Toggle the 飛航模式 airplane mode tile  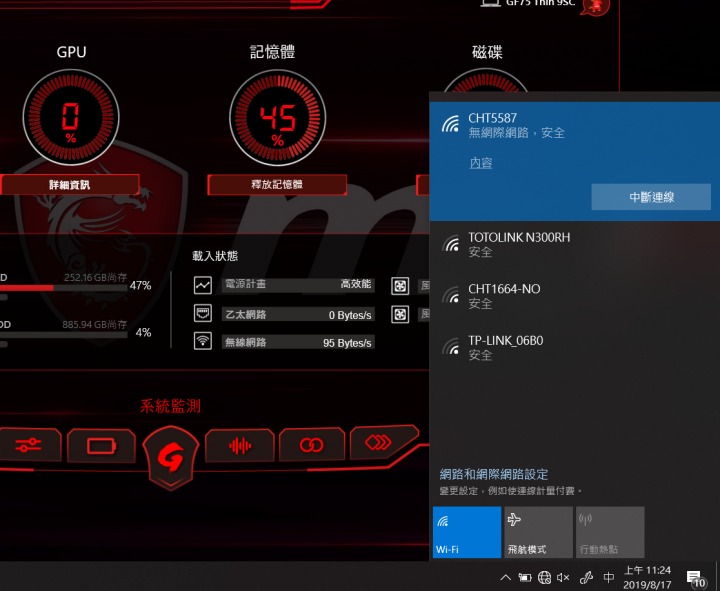538,532
